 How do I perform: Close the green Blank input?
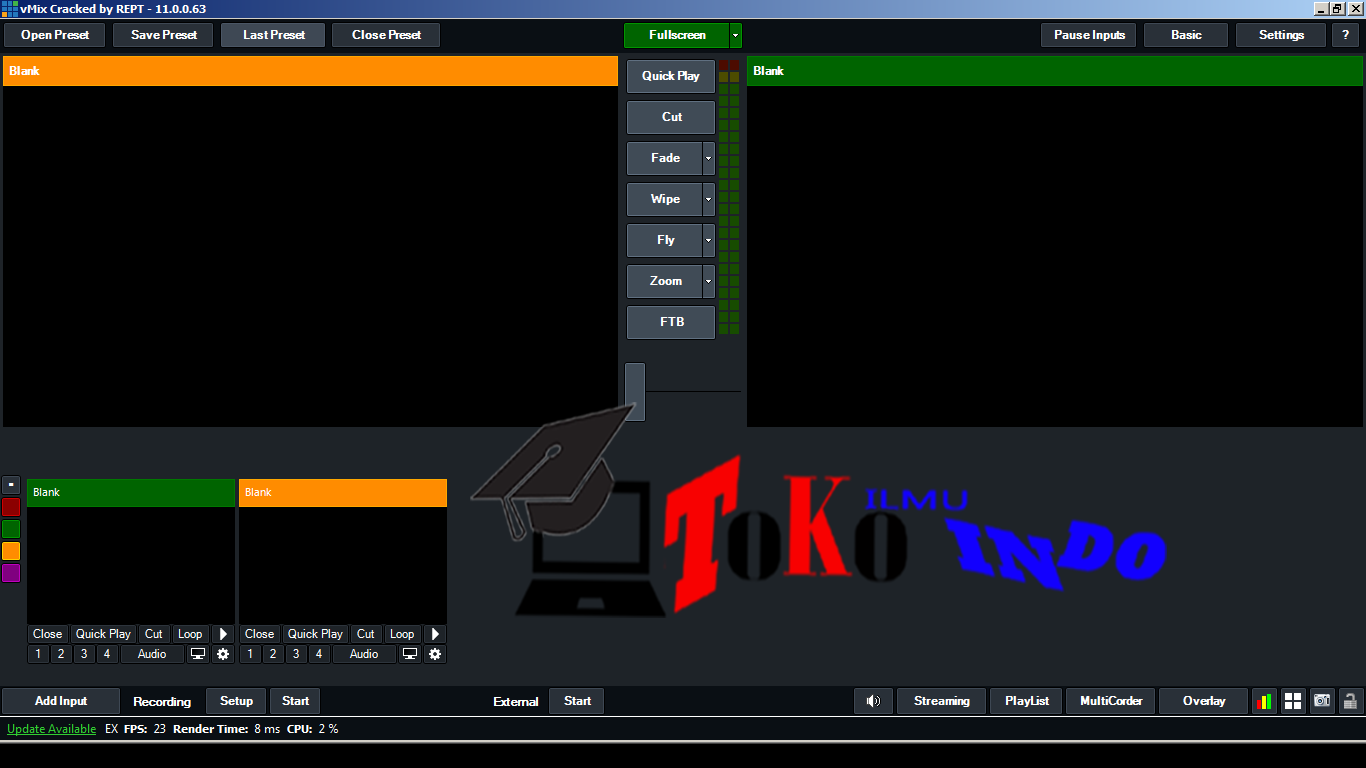point(47,634)
